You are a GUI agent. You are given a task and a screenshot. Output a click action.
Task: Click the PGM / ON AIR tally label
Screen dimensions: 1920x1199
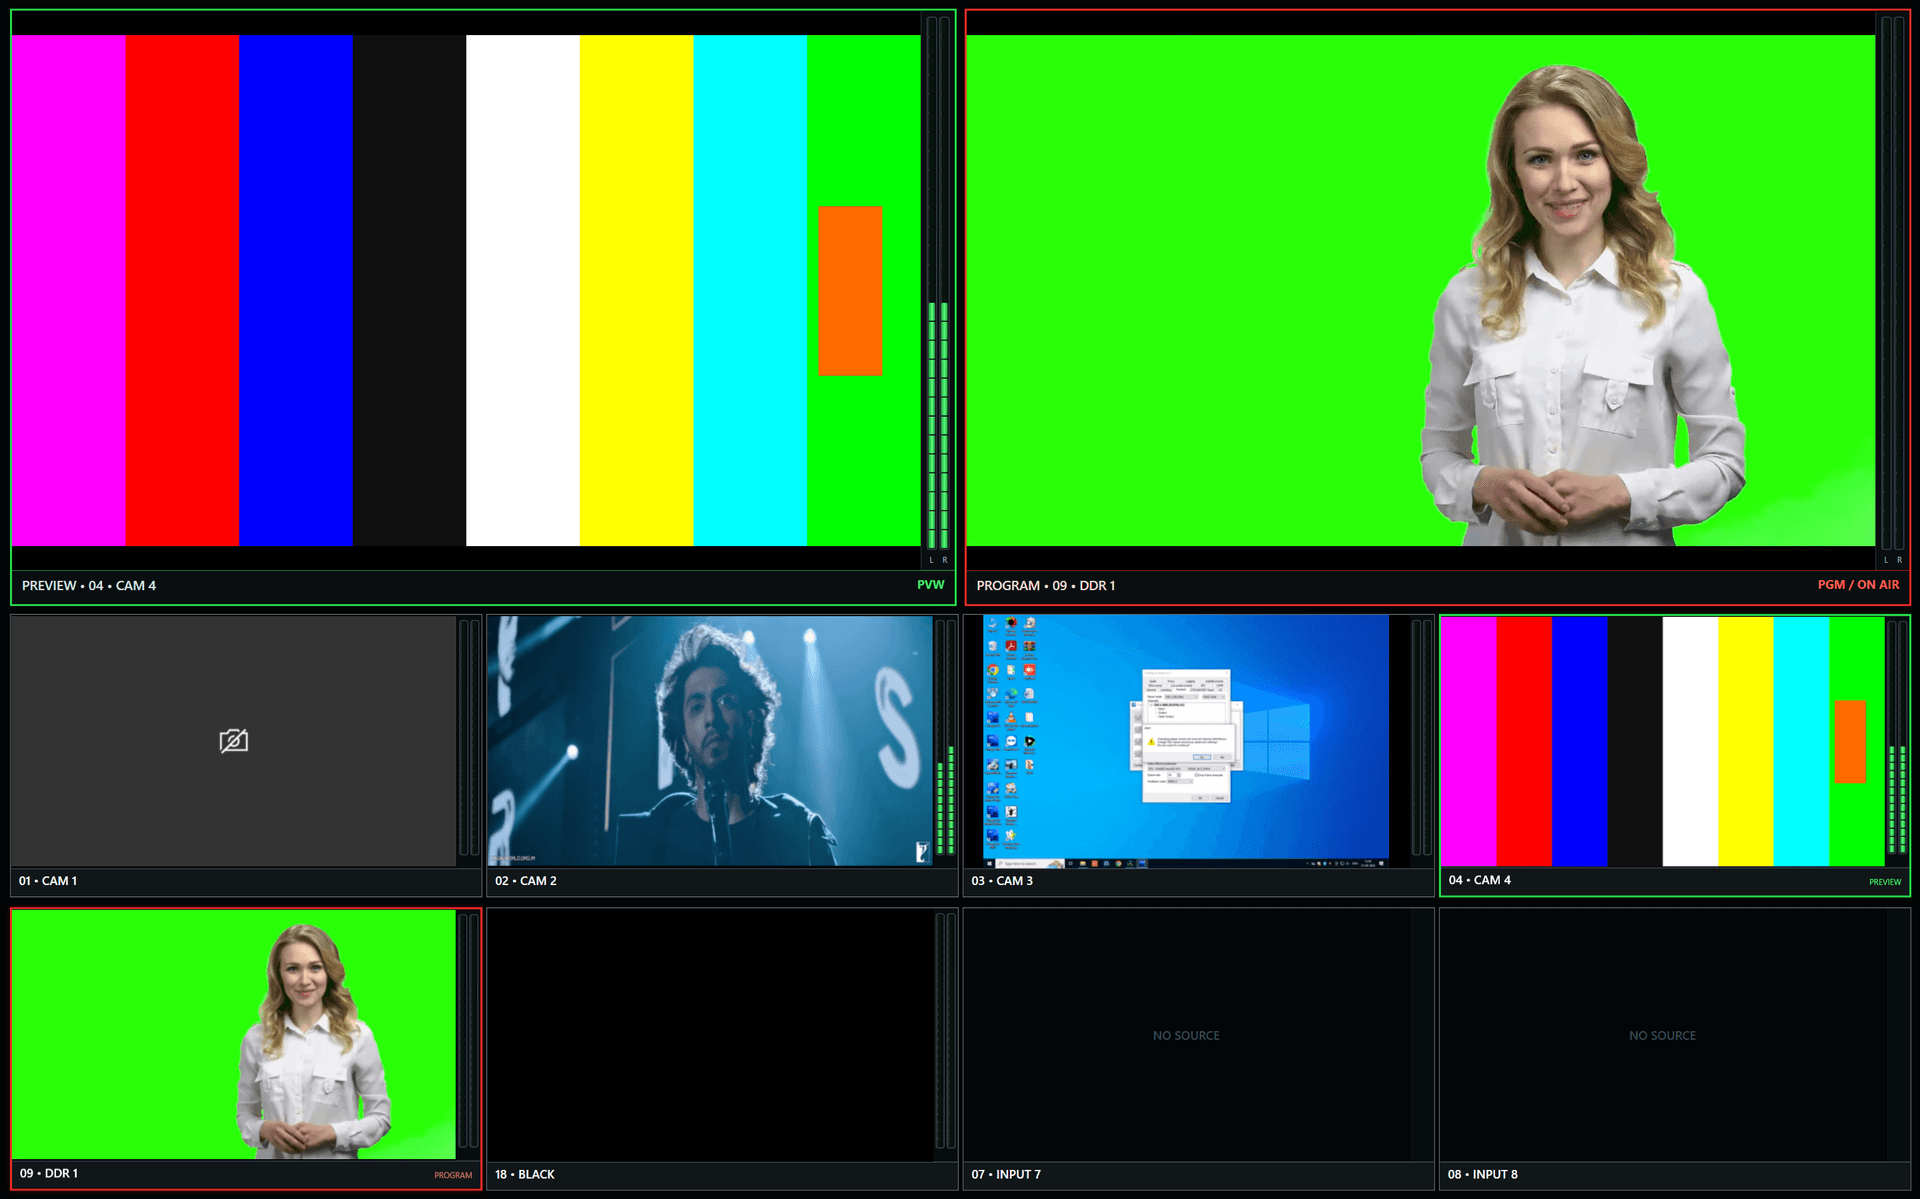[1858, 585]
